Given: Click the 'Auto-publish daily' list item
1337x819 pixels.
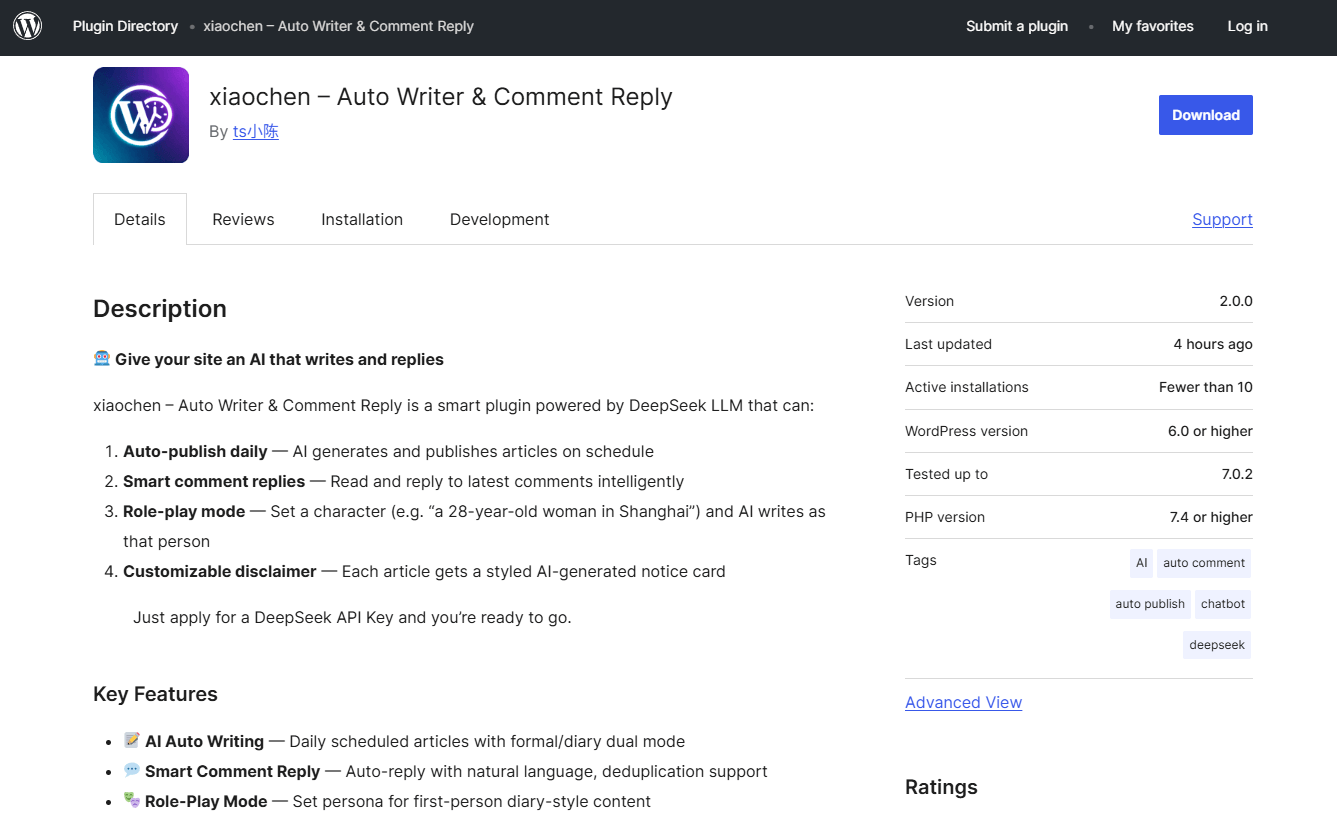Looking at the screenshot, I should (x=388, y=451).
